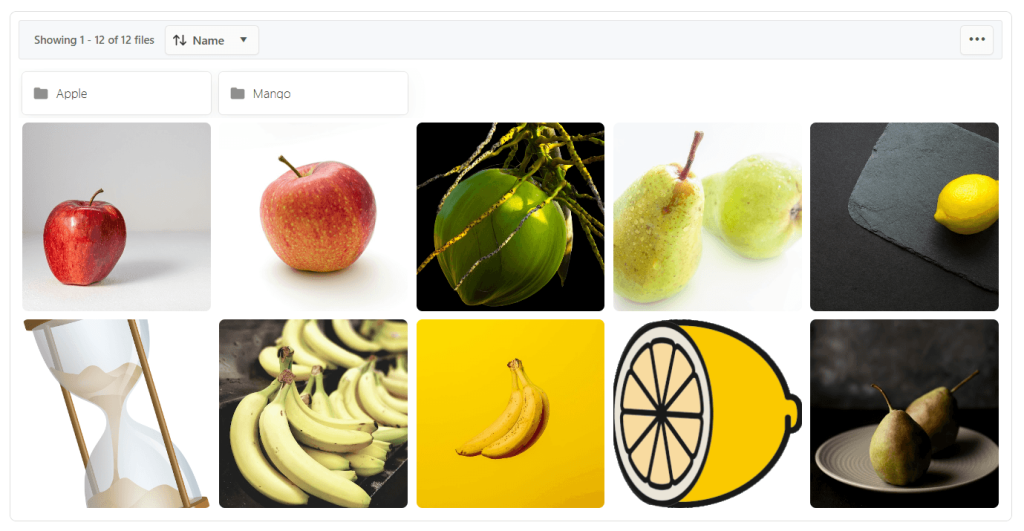The image size is (1024, 531).
Task: Open the pears on plate photo
Action: pos(904,413)
